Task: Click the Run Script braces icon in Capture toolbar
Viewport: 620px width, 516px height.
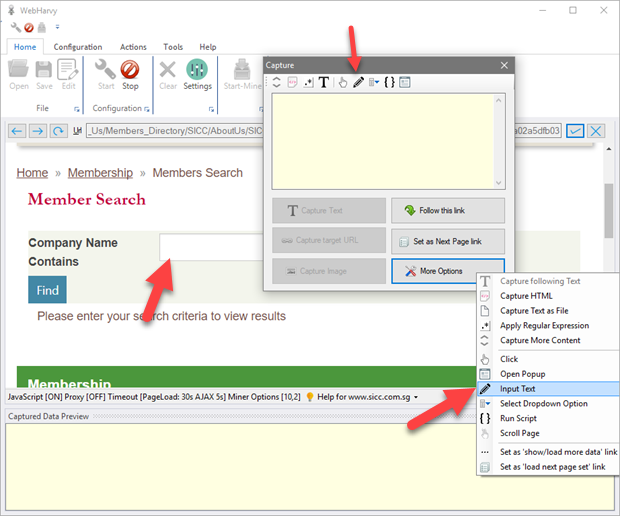Action: tap(389, 83)
